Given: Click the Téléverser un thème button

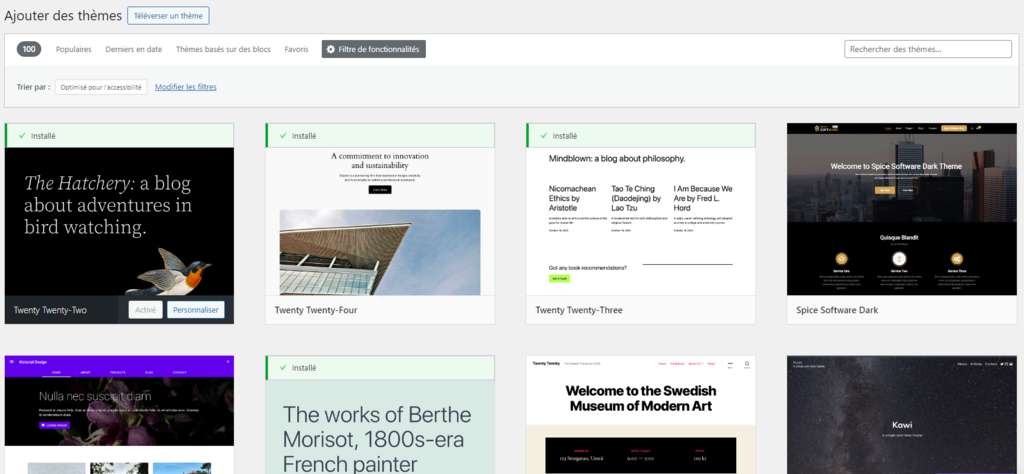Looking at the screenshot, I should pos(168,16).
